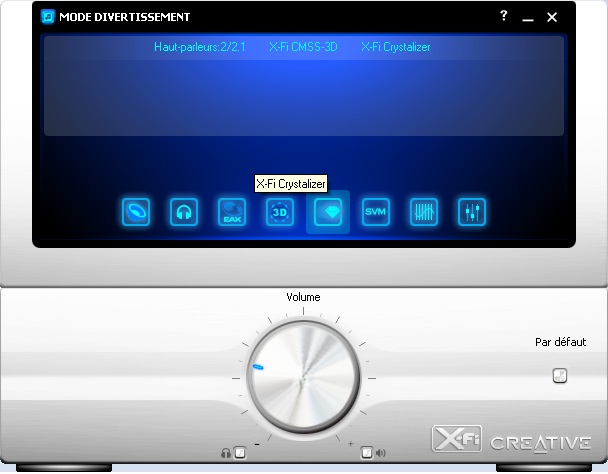Image resolution: width=608 pixels, height=474 pixels.
Task: Click the X-Fi CMSS-3D status text
Action: click(303, 47)
